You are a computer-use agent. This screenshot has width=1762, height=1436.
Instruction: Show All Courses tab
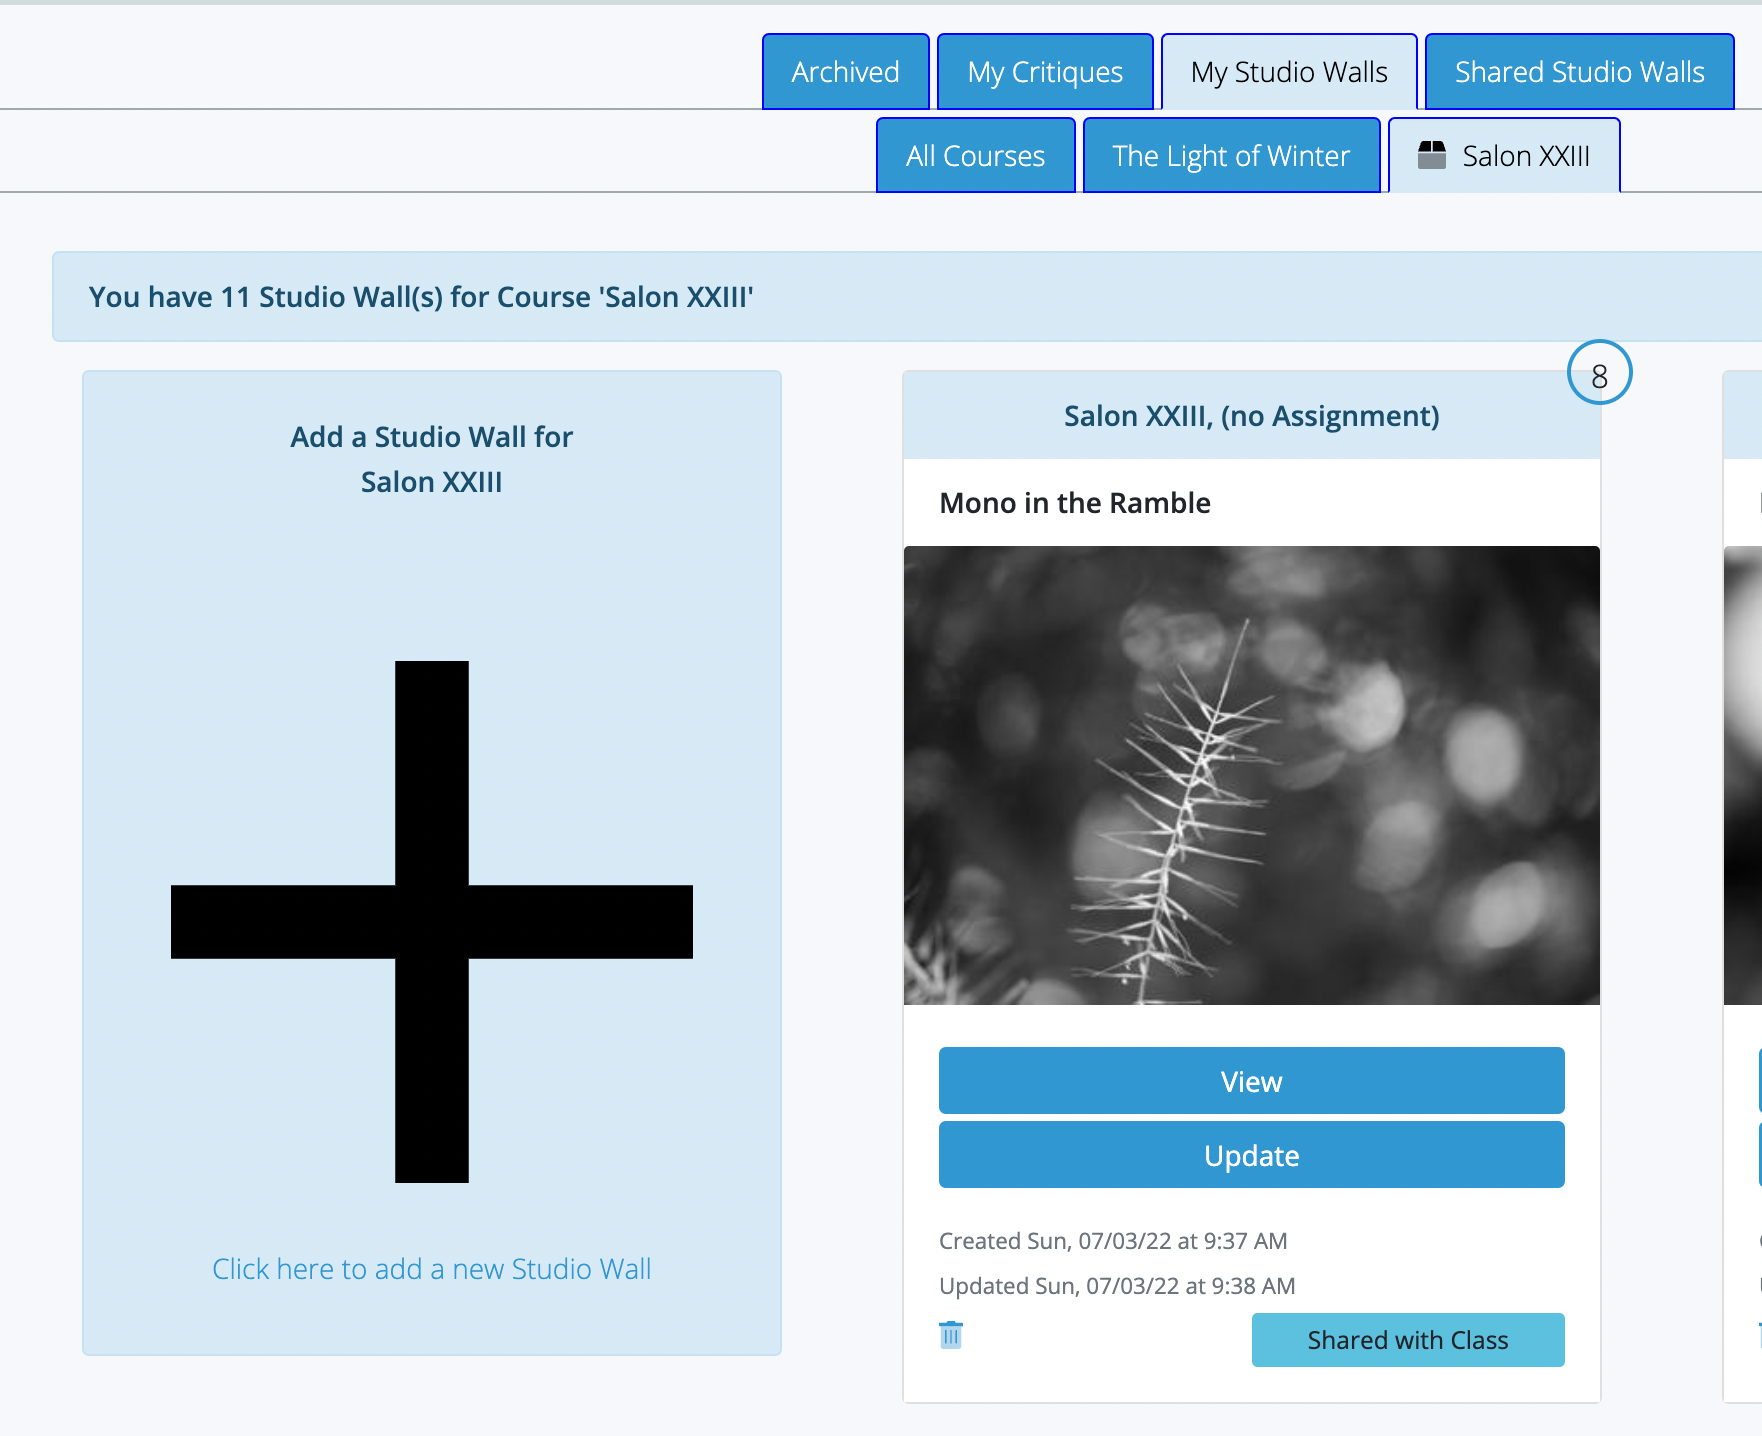pos(976,156)
